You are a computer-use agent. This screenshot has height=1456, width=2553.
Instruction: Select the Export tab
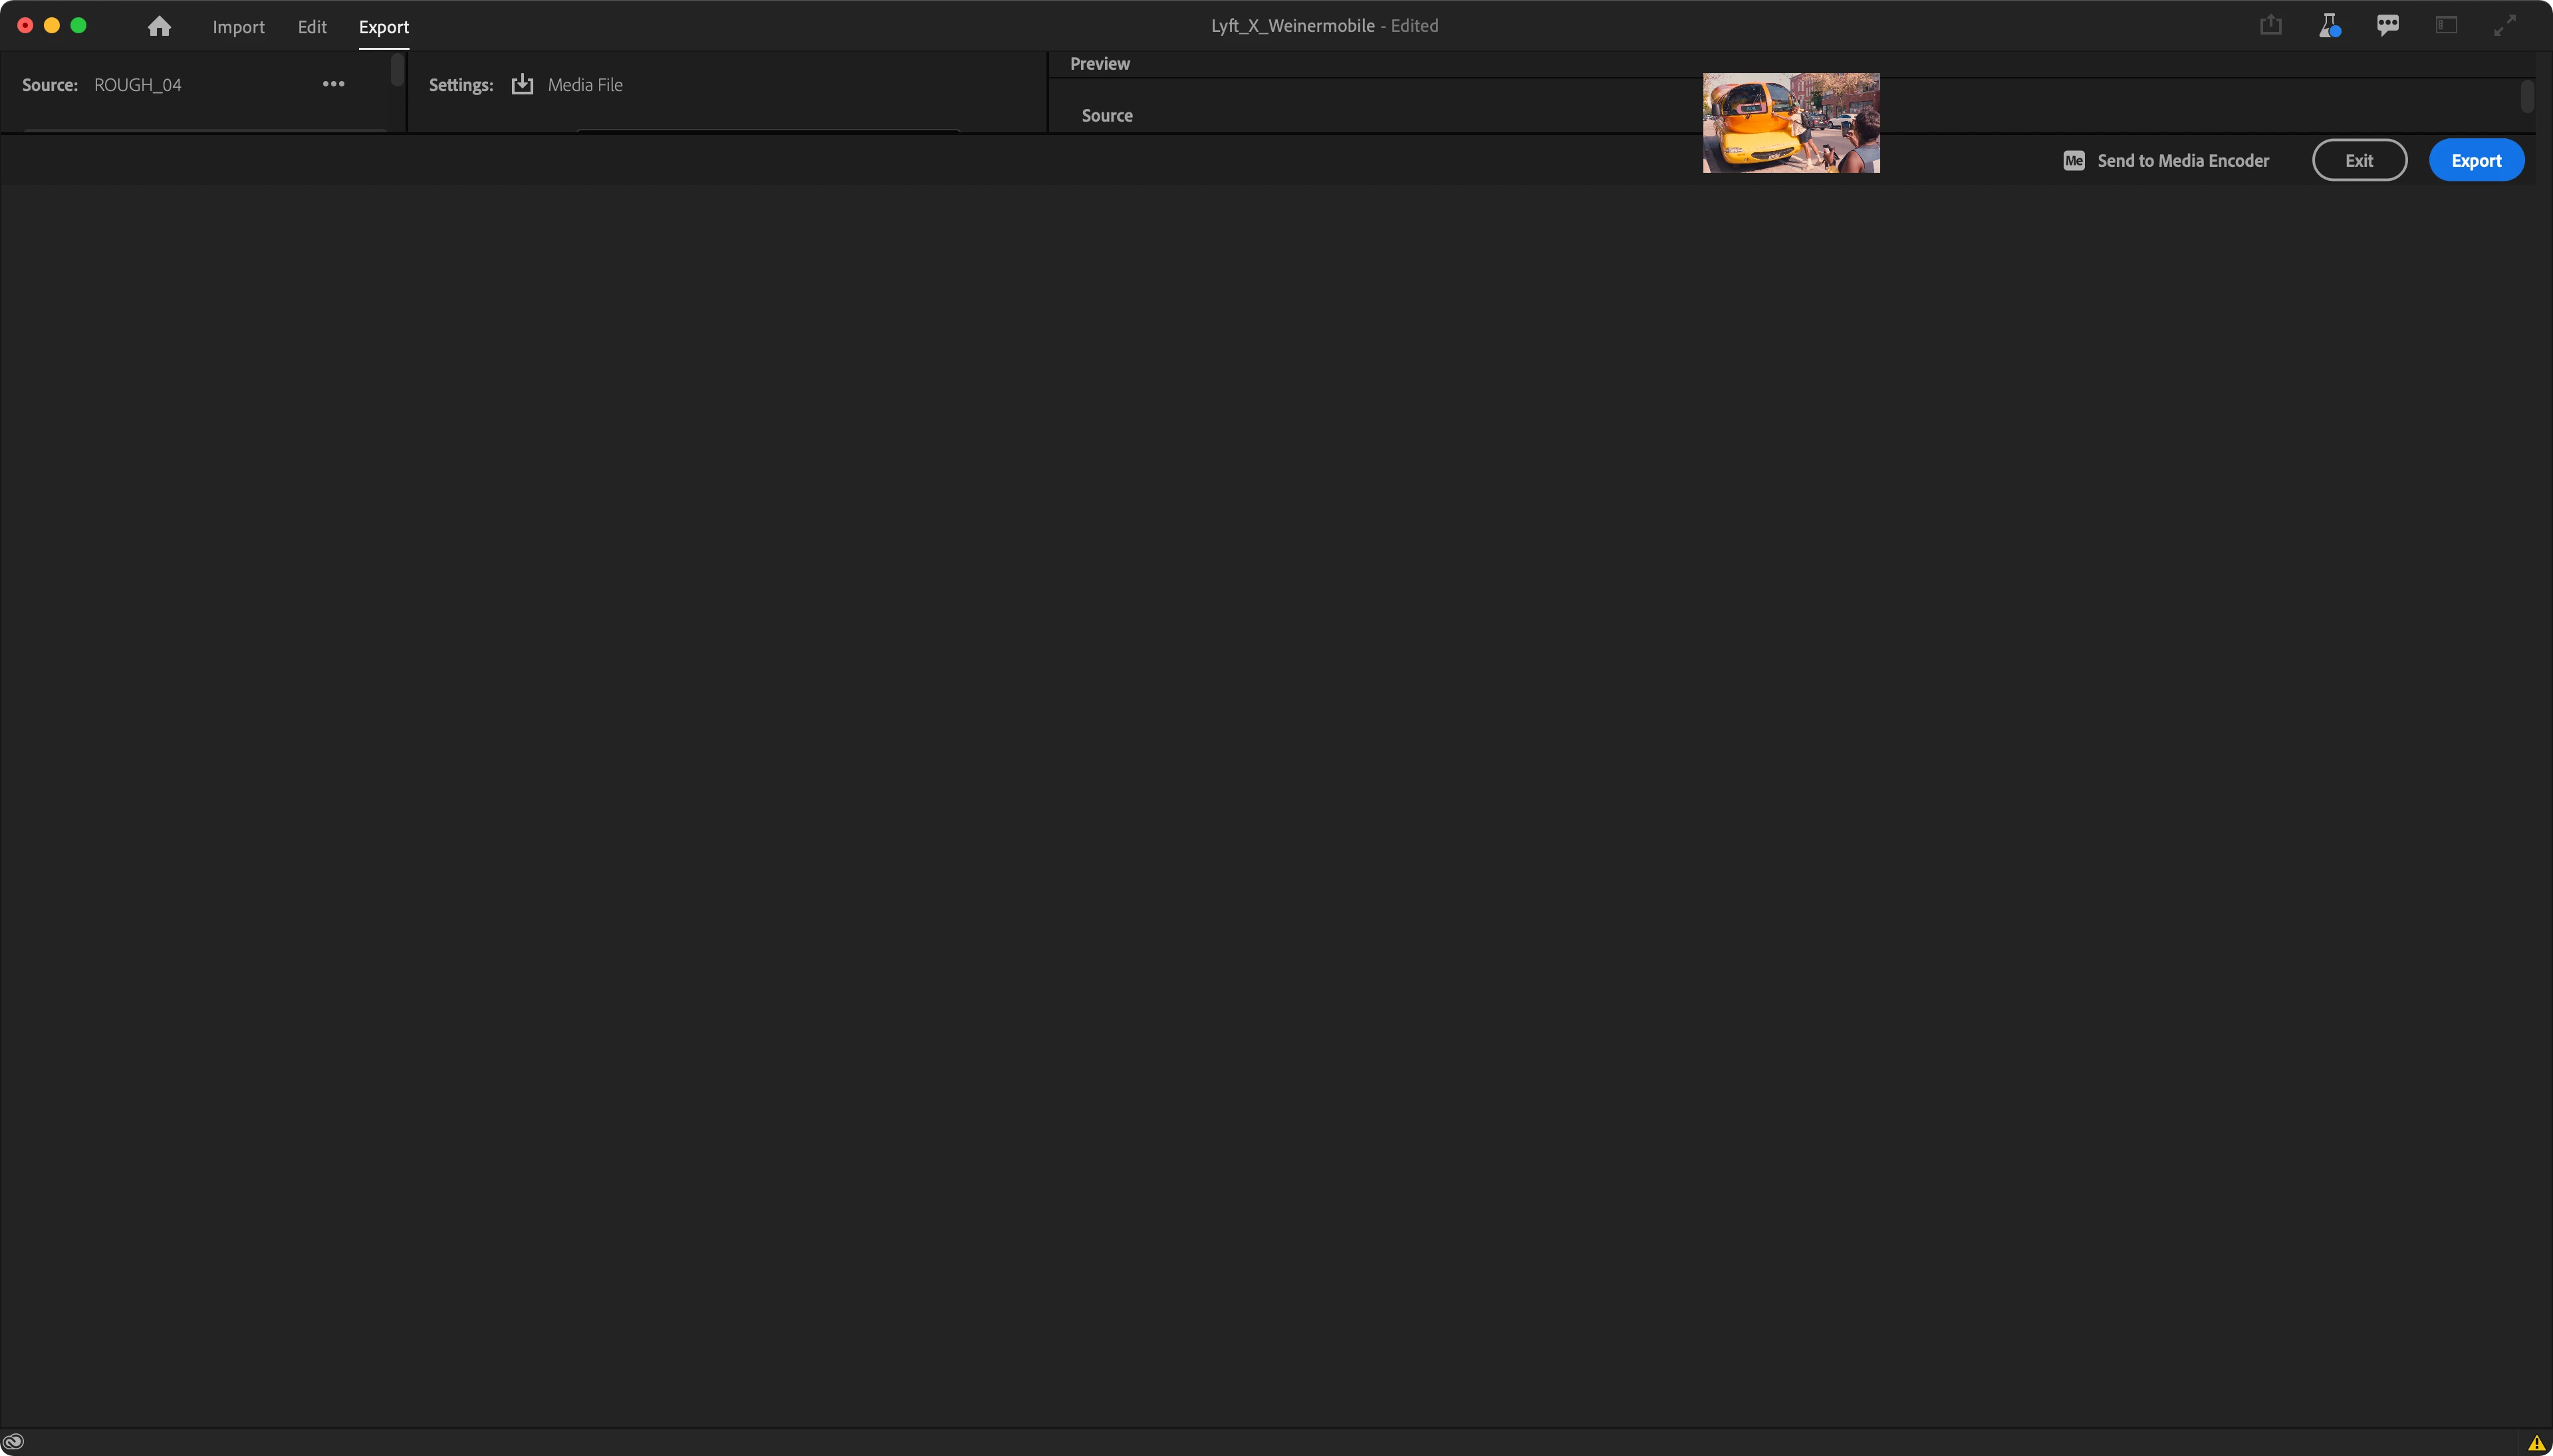point(384,27)
